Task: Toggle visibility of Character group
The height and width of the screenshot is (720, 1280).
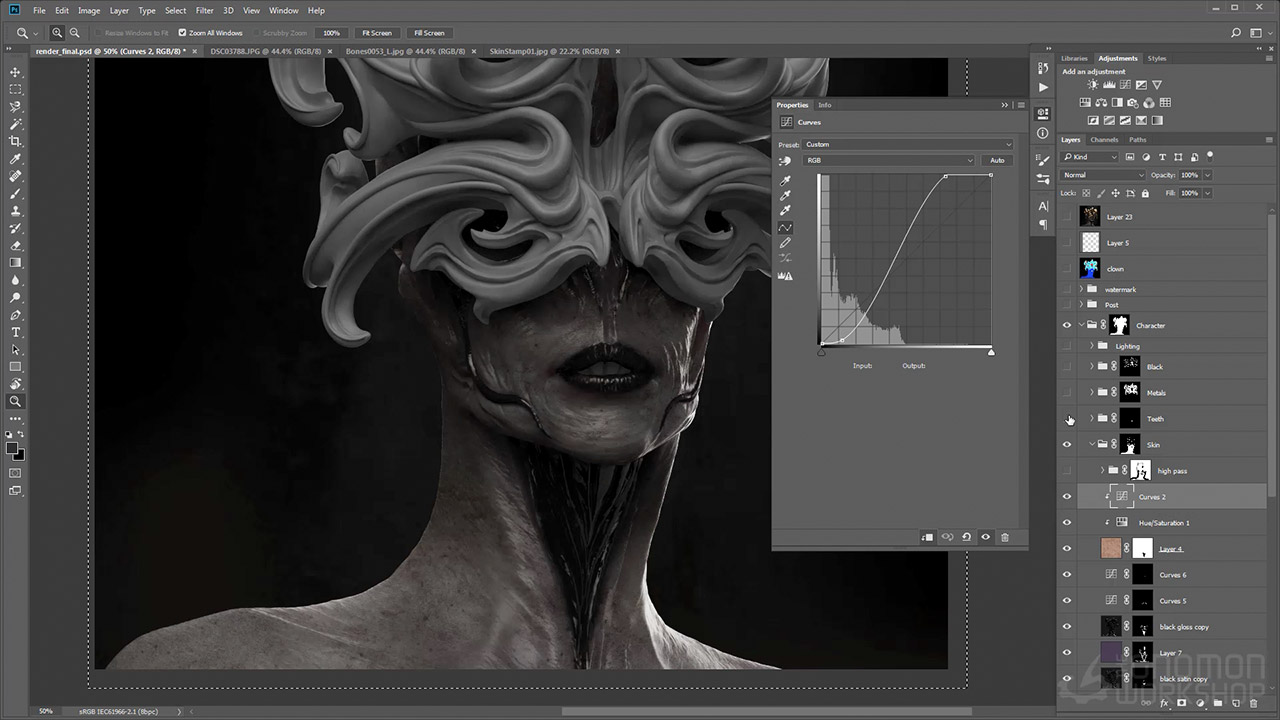Action: [1067, 325]
